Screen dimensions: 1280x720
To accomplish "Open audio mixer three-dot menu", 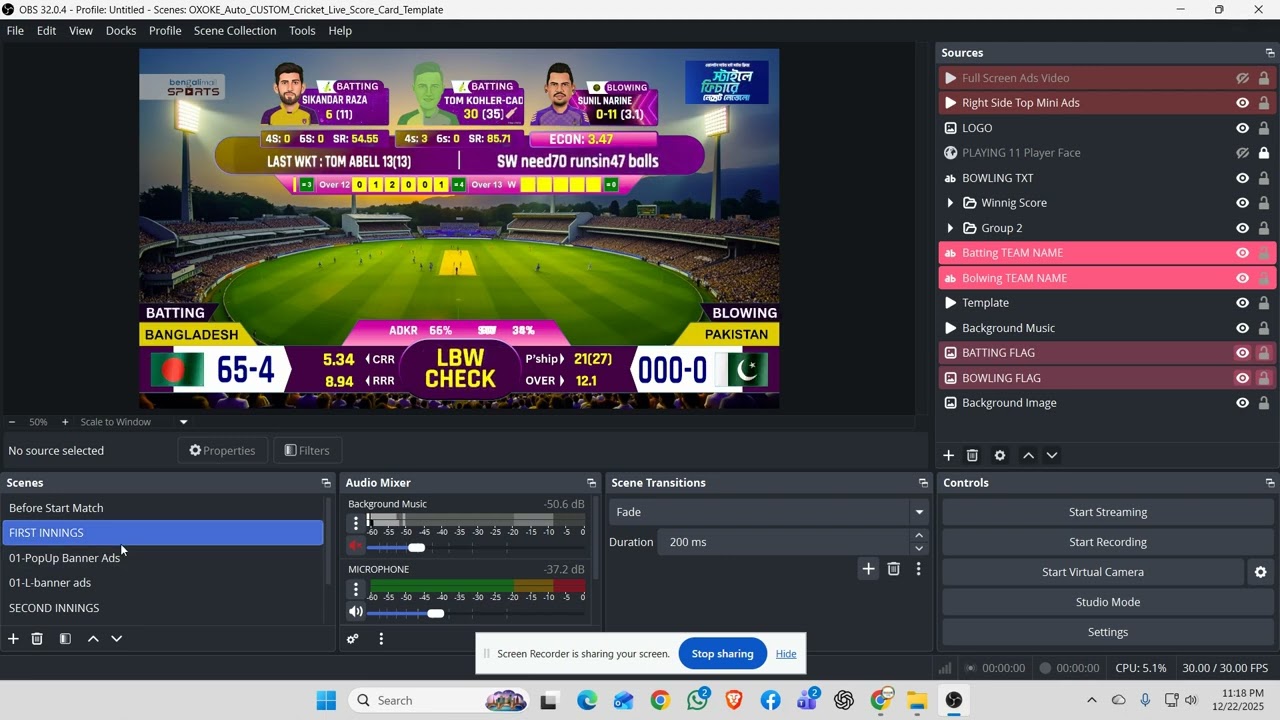I will coord(381,639).
